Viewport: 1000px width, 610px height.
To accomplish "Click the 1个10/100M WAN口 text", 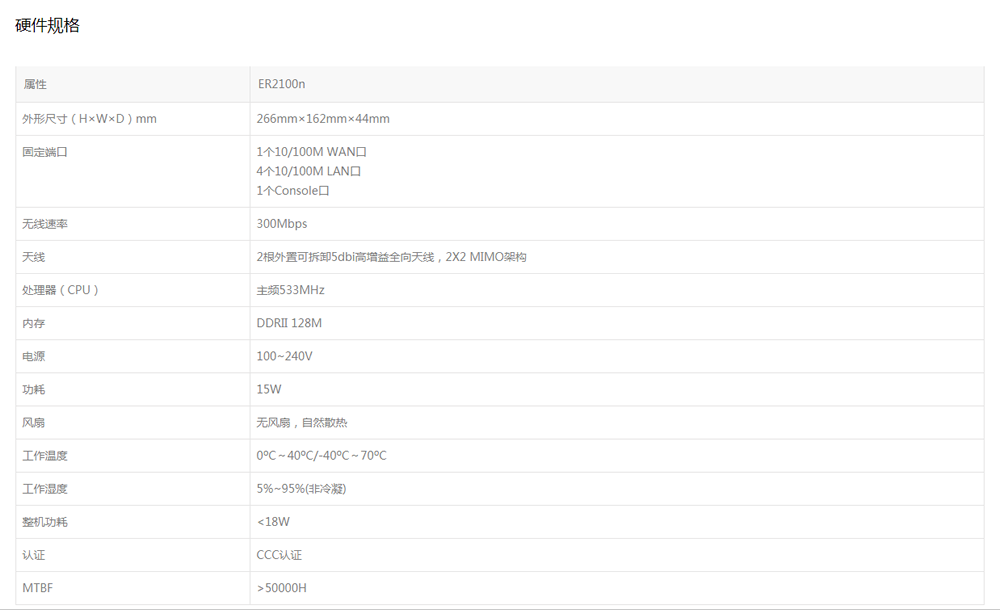I will (314, 151).
